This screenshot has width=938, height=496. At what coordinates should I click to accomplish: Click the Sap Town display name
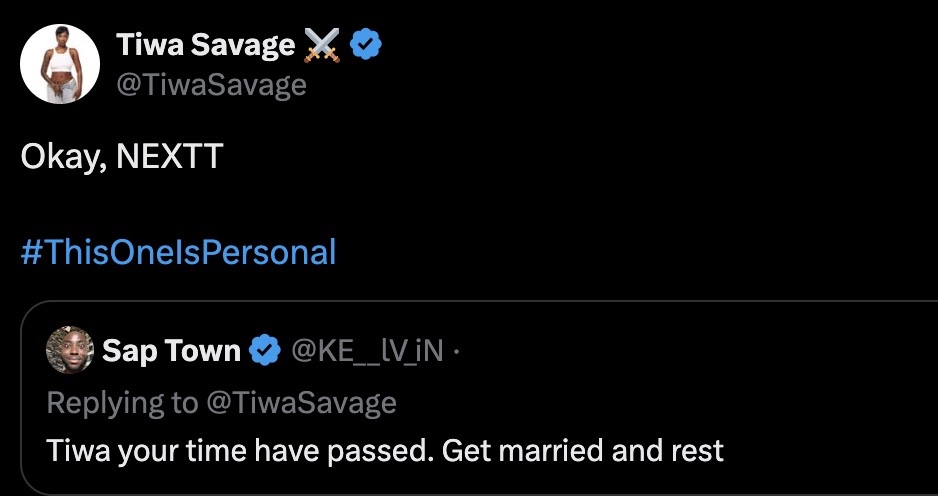tap(171, 351)
